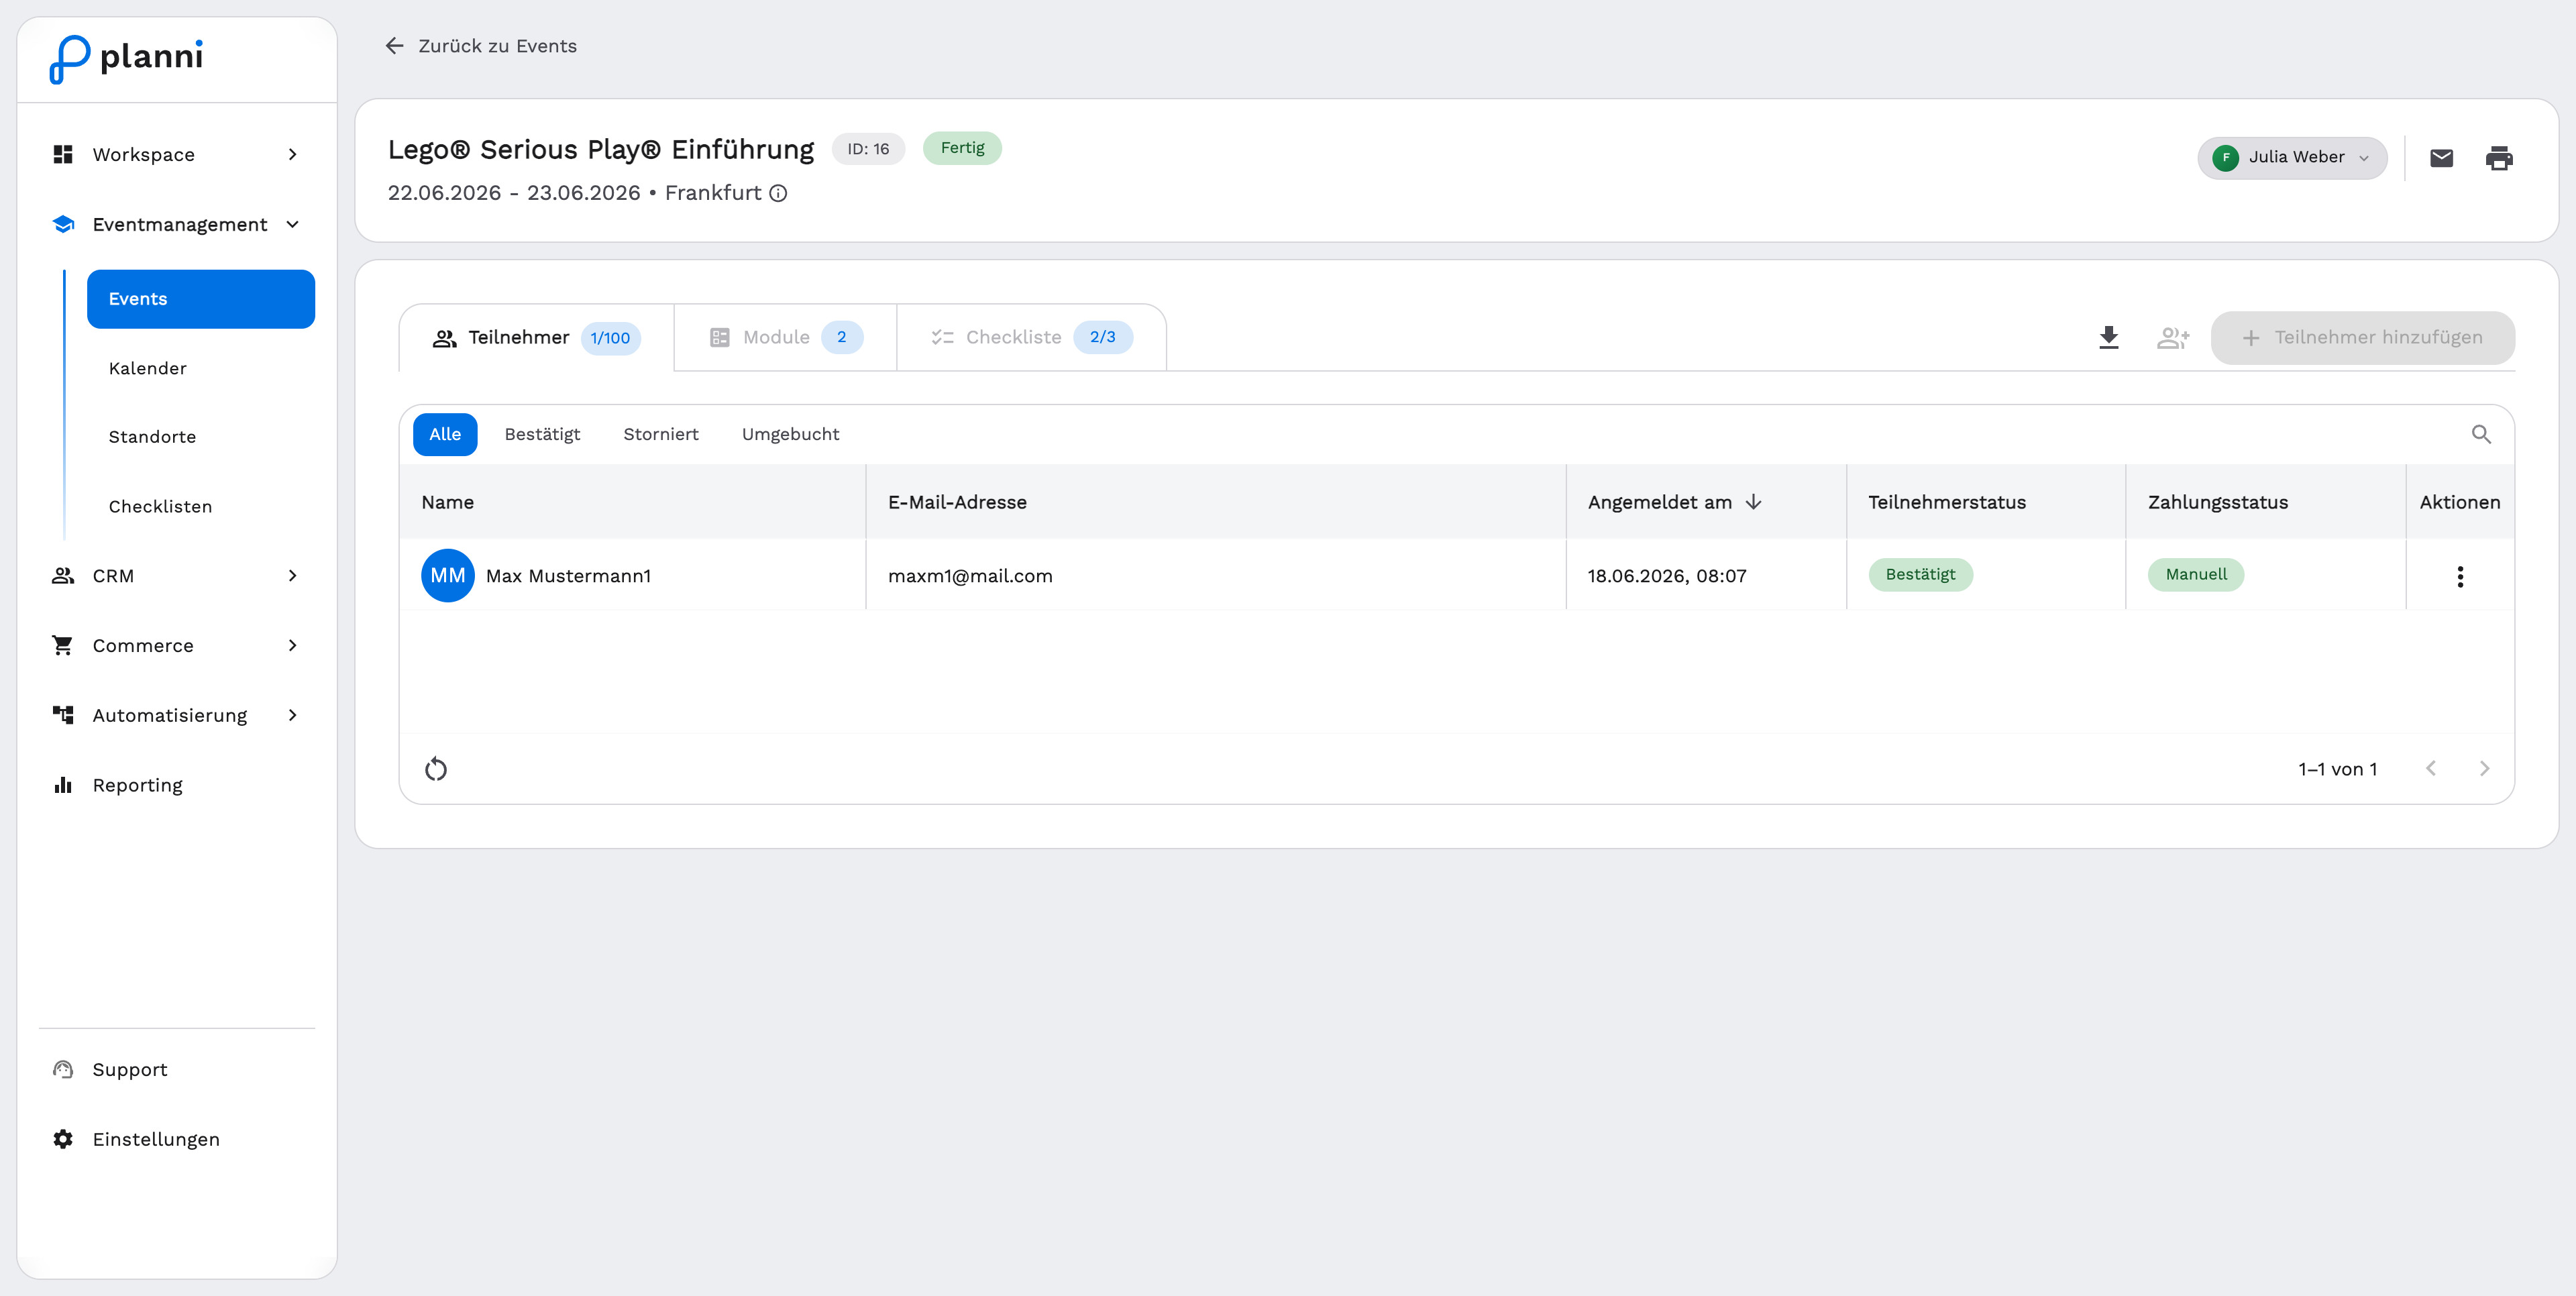This screenshot has height=1296, width=2576.
Task: Click email maxm1@mail.com
Action: (x=970, y=576)
